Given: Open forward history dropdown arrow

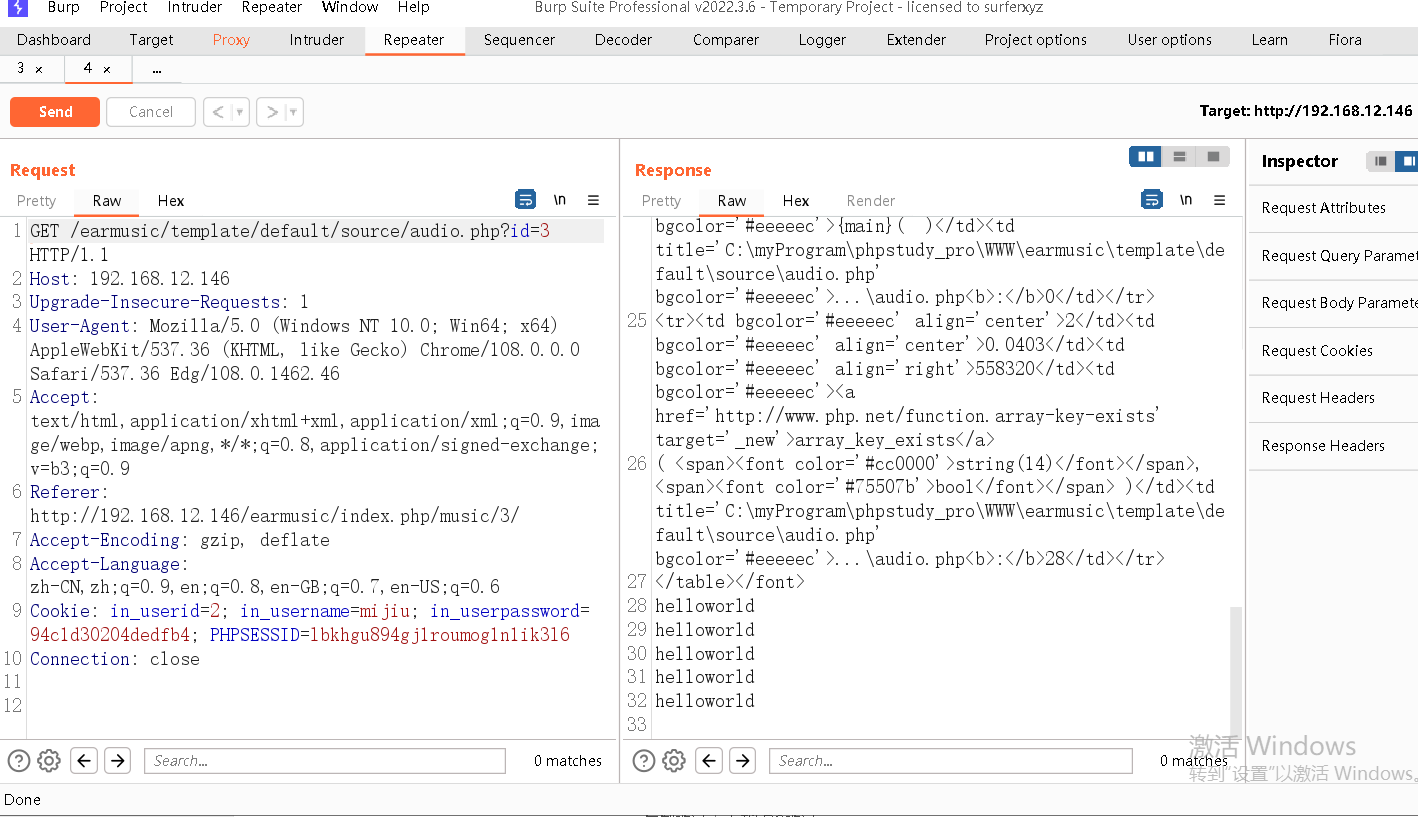Looking at the screenshot, I should coord(294,112).
